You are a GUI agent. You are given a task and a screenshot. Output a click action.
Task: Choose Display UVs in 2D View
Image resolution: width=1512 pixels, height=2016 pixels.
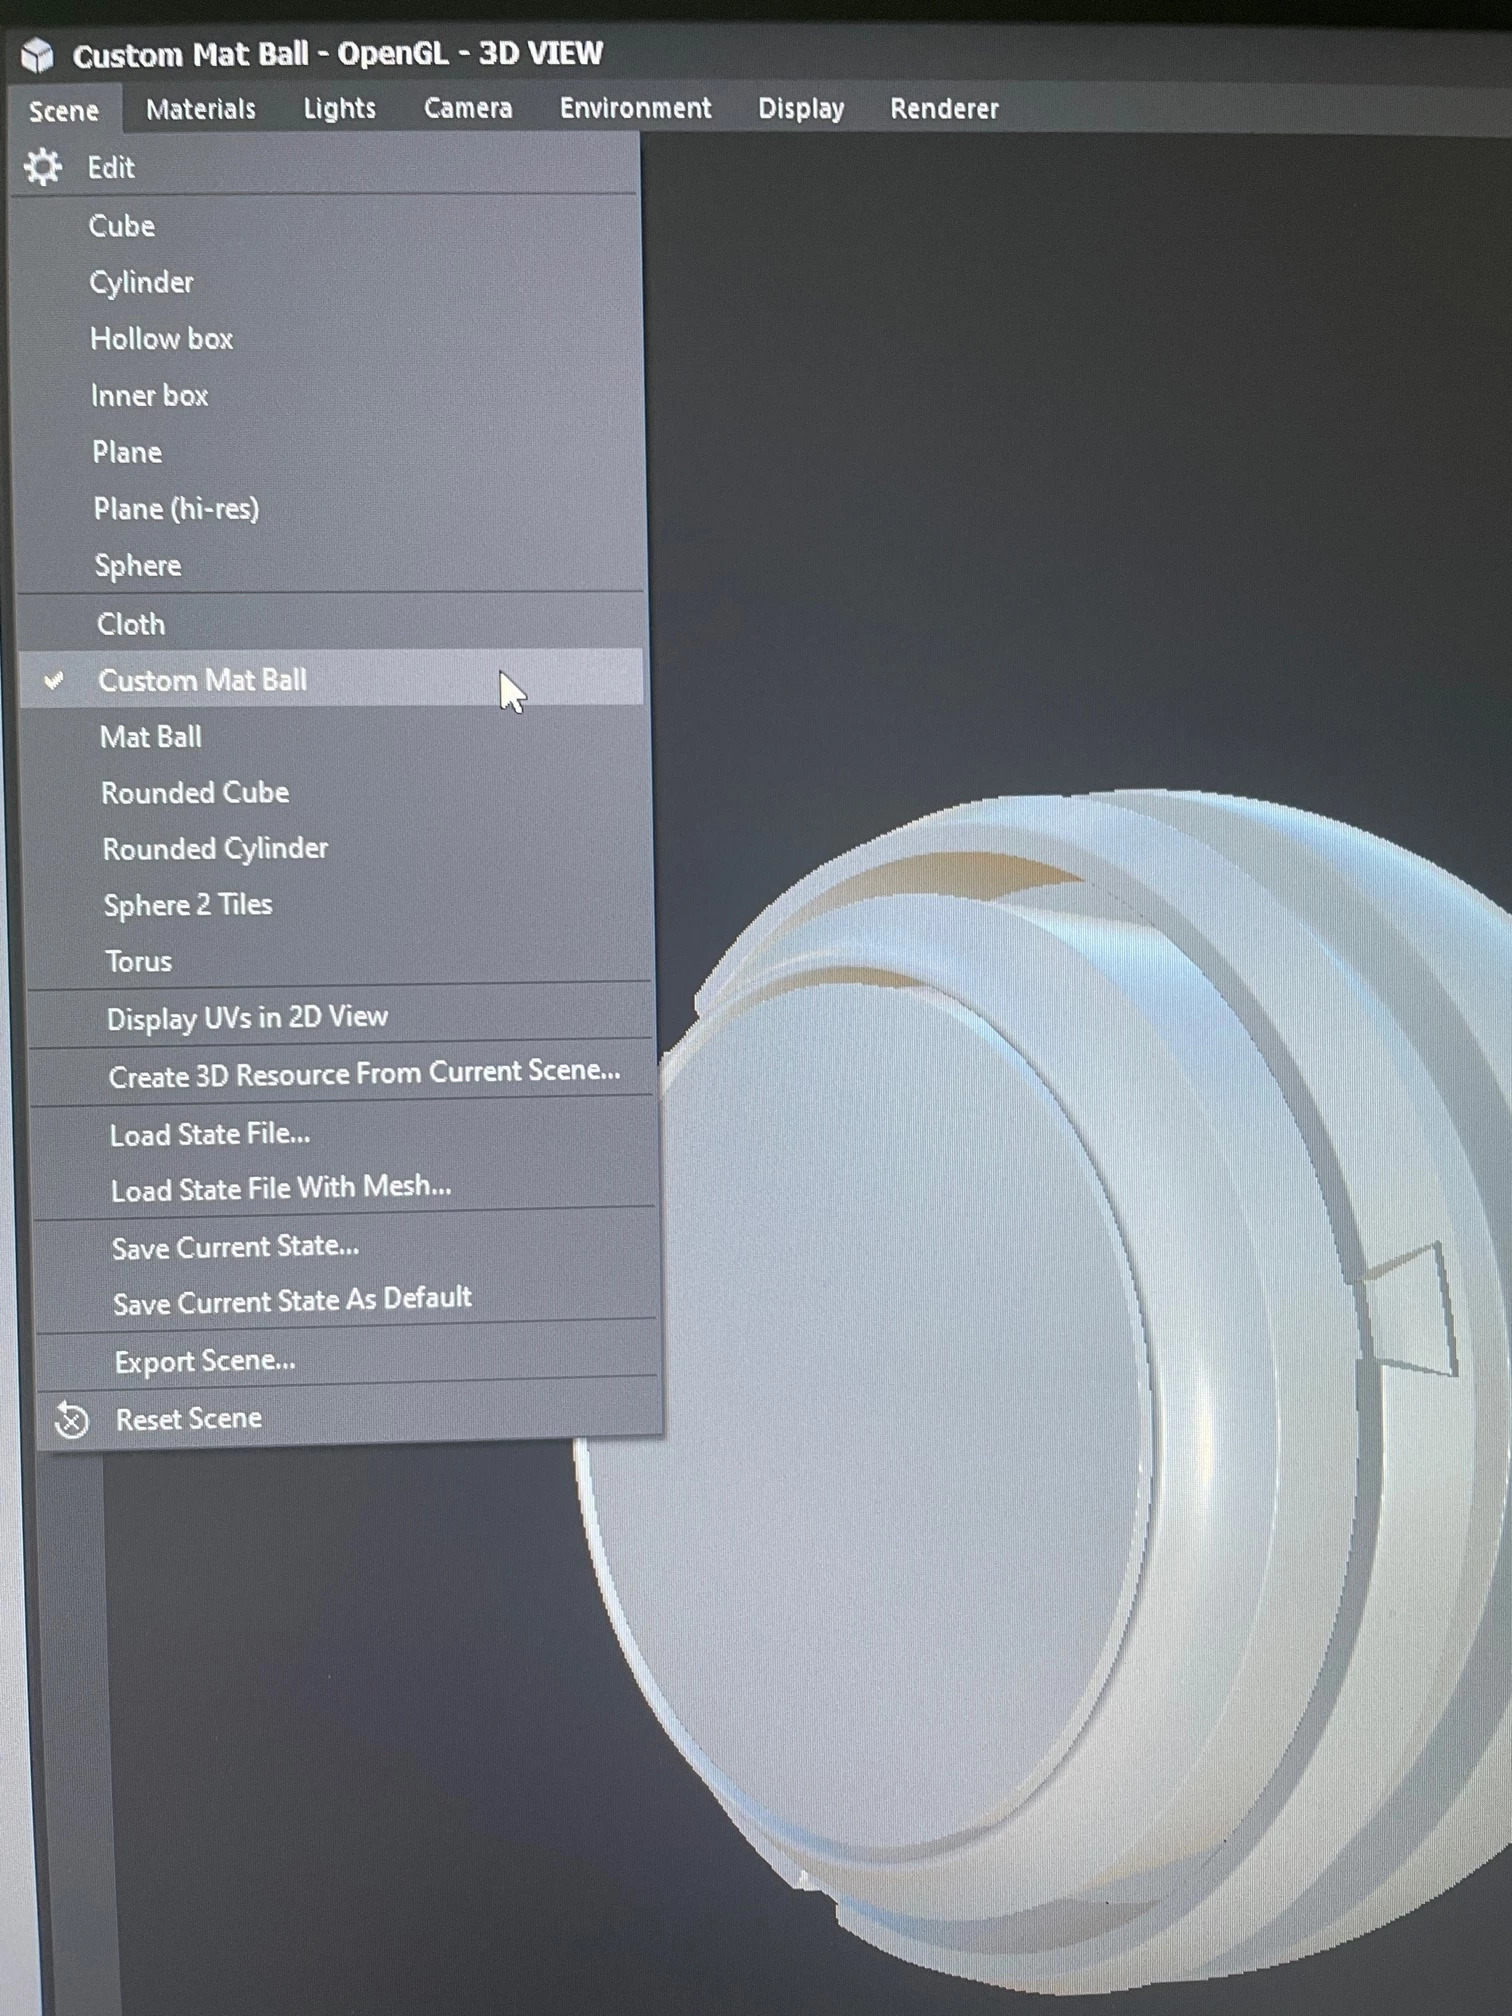click(339, 1018)
